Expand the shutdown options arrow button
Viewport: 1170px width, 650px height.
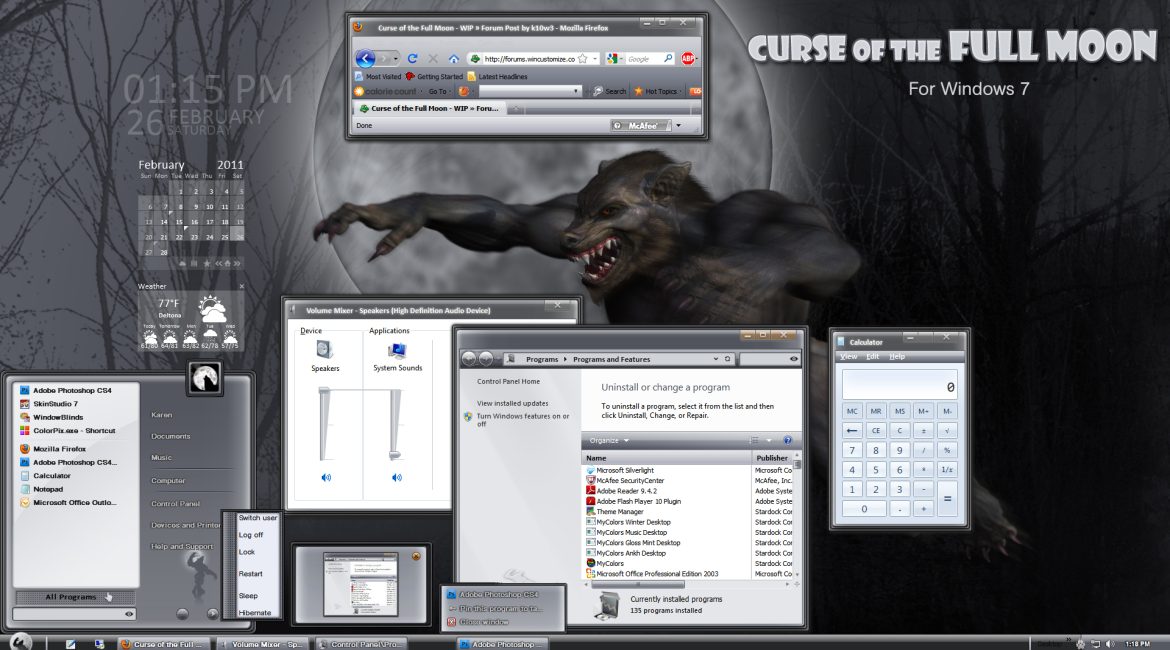tap(213, 613)
